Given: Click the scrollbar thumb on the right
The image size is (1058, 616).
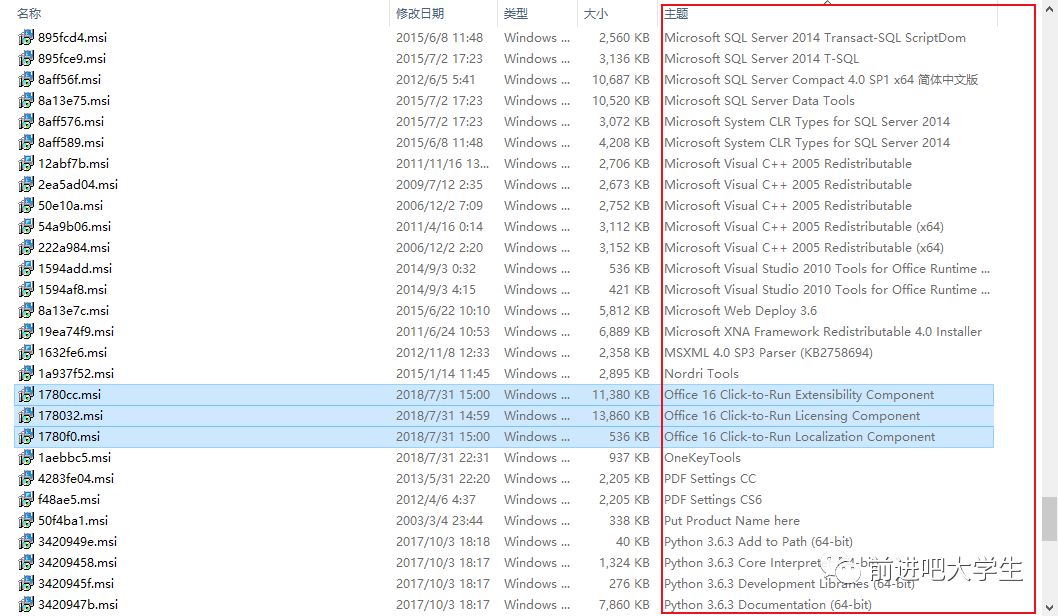Looking at the screenshot, I should [1049, 519].
